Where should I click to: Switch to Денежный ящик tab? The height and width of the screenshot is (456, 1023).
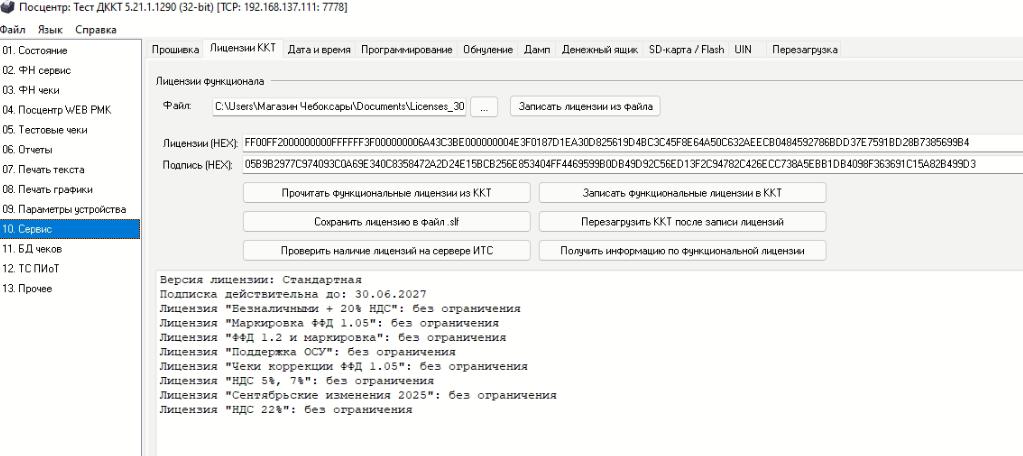(x=600, y=50)
